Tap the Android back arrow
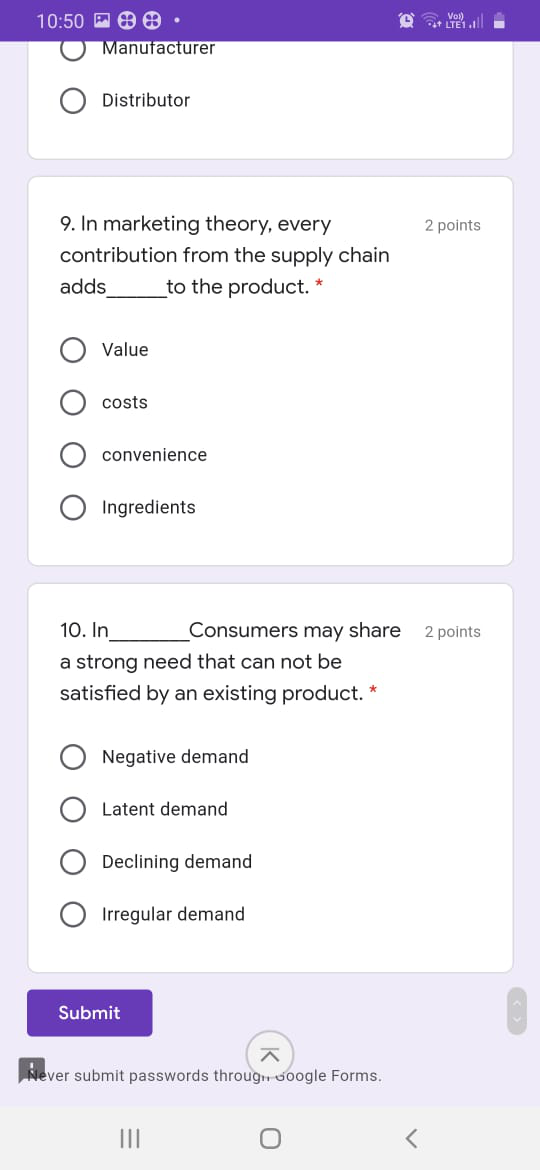The height and width of the screenshot is (1170, 540). pos(411,1138)
